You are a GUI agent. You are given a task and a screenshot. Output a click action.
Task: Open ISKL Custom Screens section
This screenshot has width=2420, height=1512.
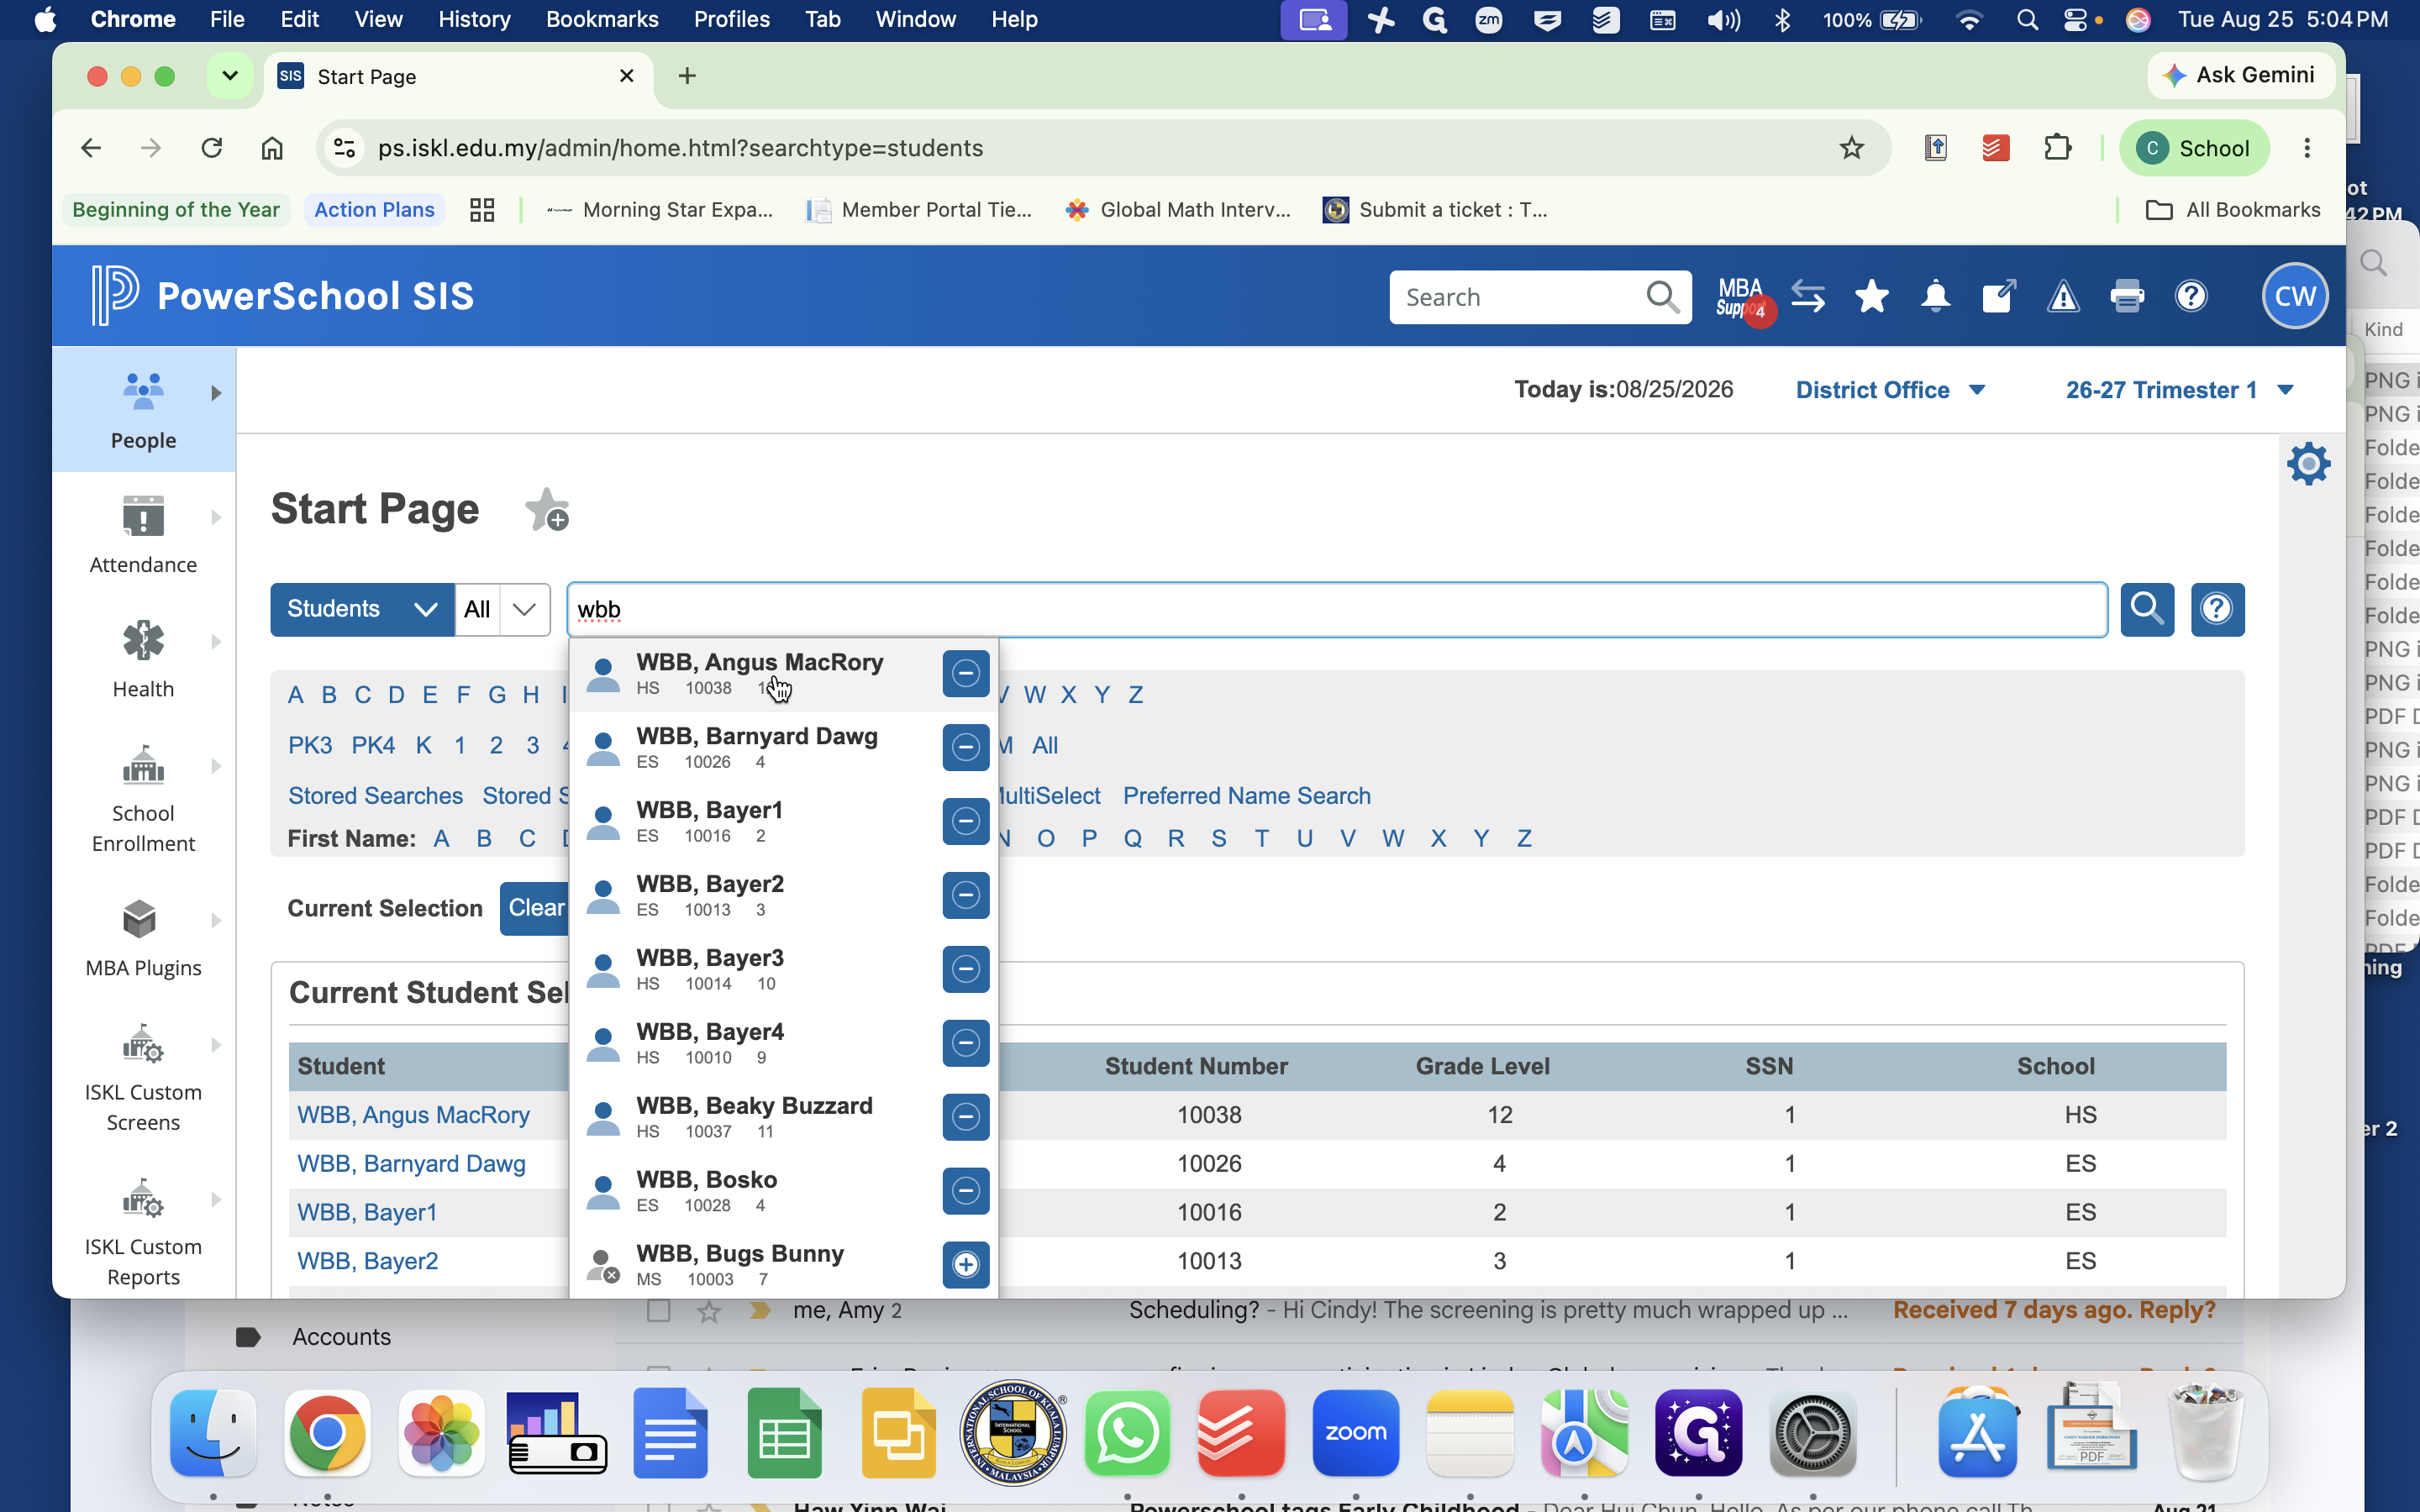pyautogui.click(x=143, y=1078)
